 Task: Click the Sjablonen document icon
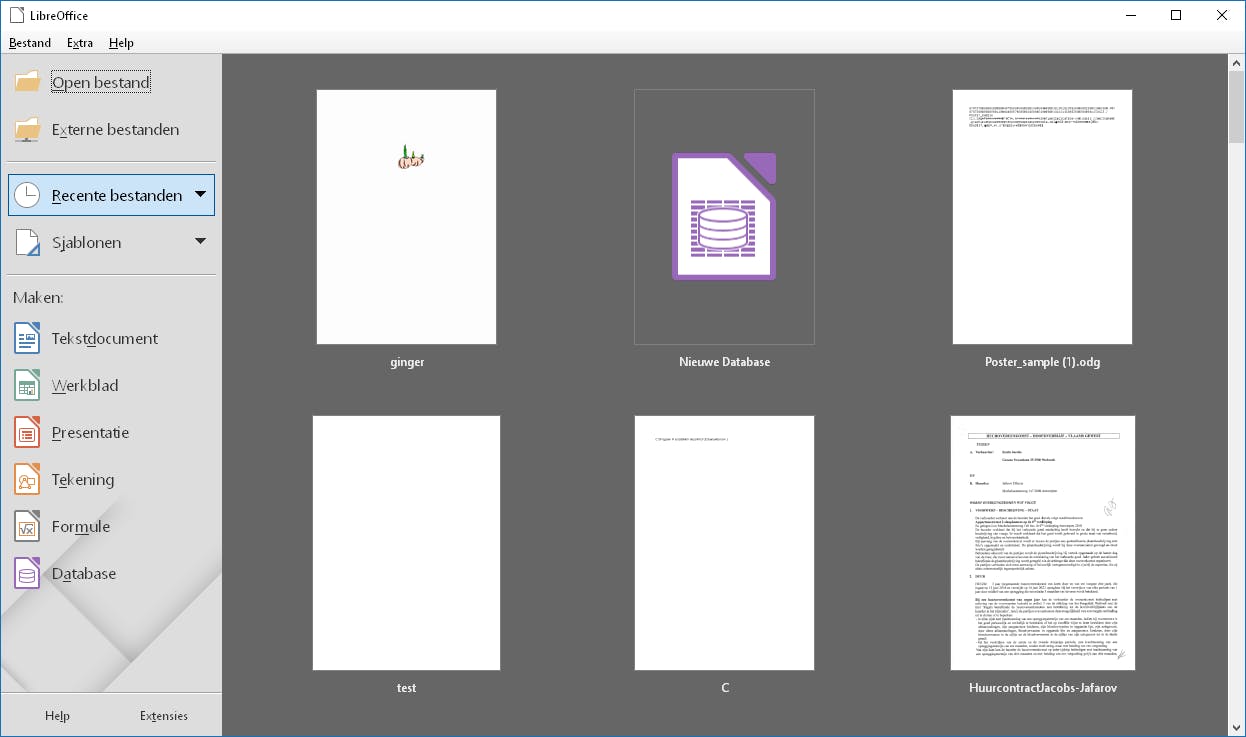tap(27, 242)
